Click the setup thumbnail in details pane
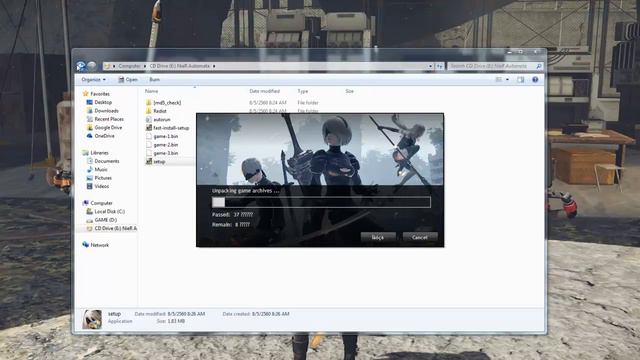 (x=92, y=319)
